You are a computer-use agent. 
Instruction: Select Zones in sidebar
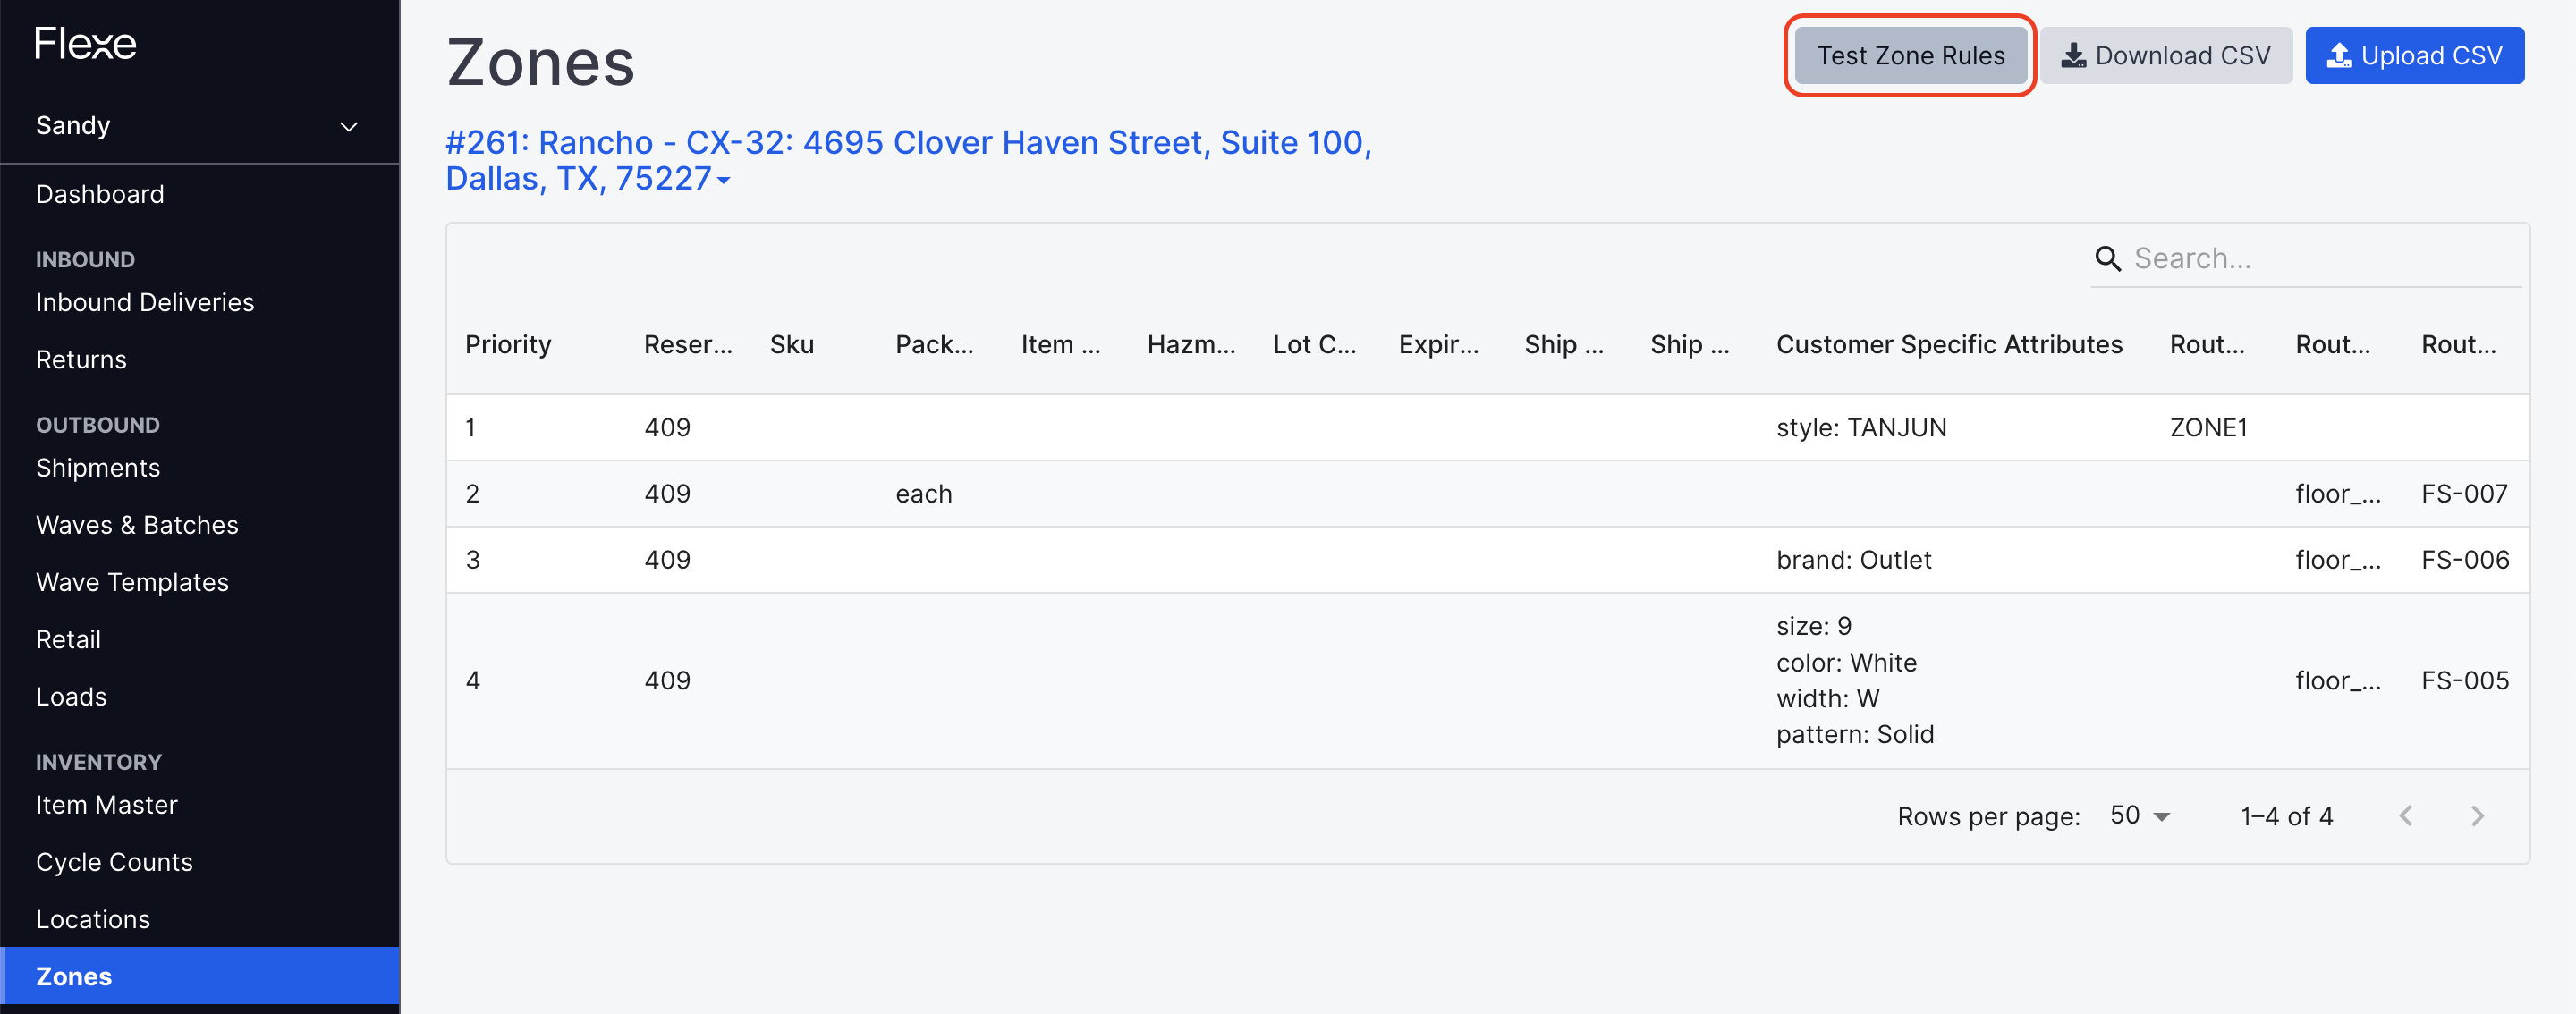199,976
